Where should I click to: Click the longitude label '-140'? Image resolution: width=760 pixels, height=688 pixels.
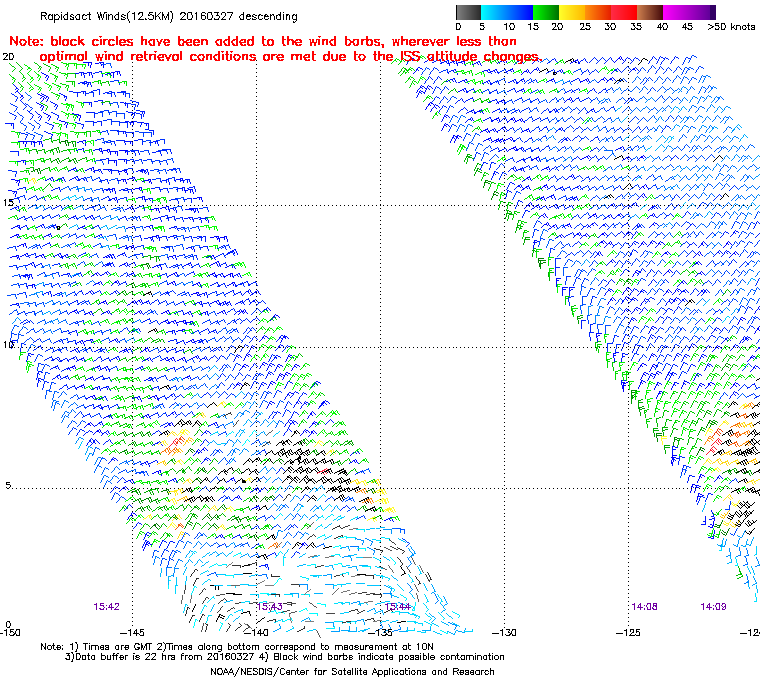pos(256,632)
